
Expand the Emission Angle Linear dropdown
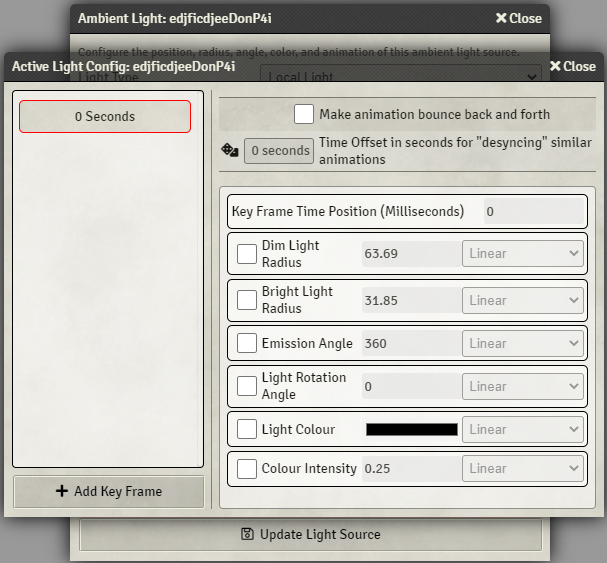click(523, 343)
